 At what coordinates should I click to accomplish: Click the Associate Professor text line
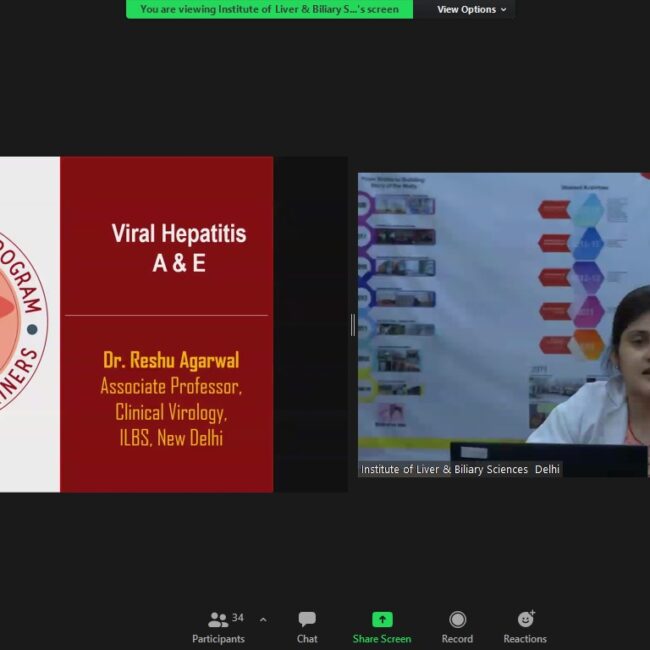point(171,386)
